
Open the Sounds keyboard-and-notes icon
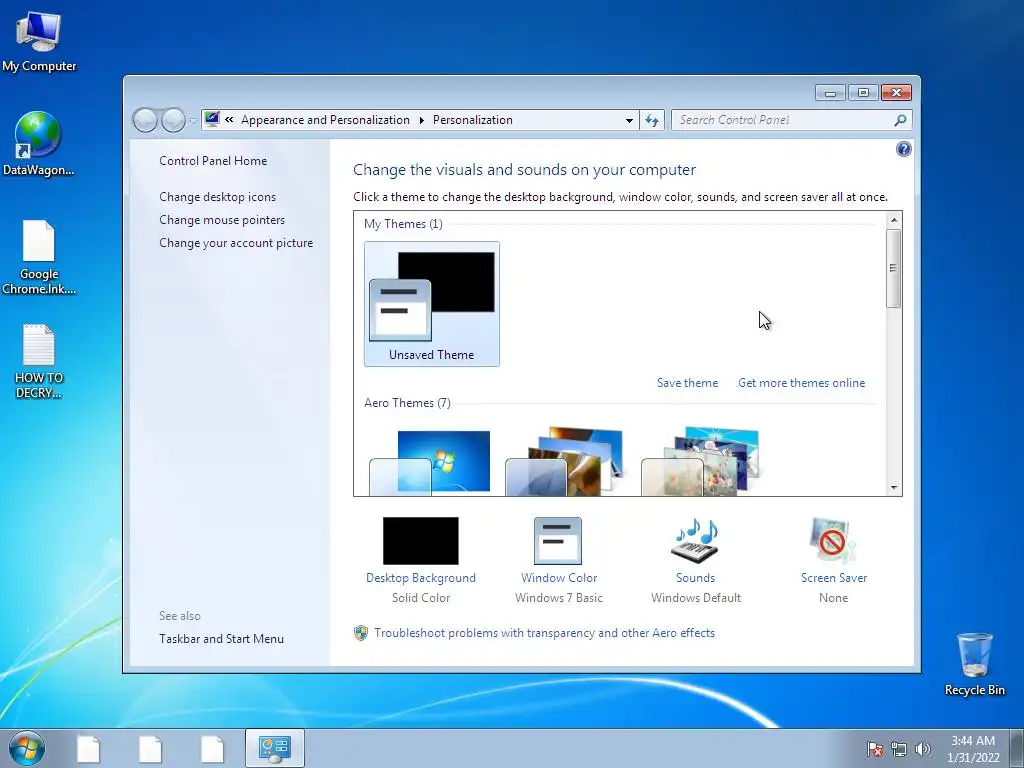click(695, 541)
